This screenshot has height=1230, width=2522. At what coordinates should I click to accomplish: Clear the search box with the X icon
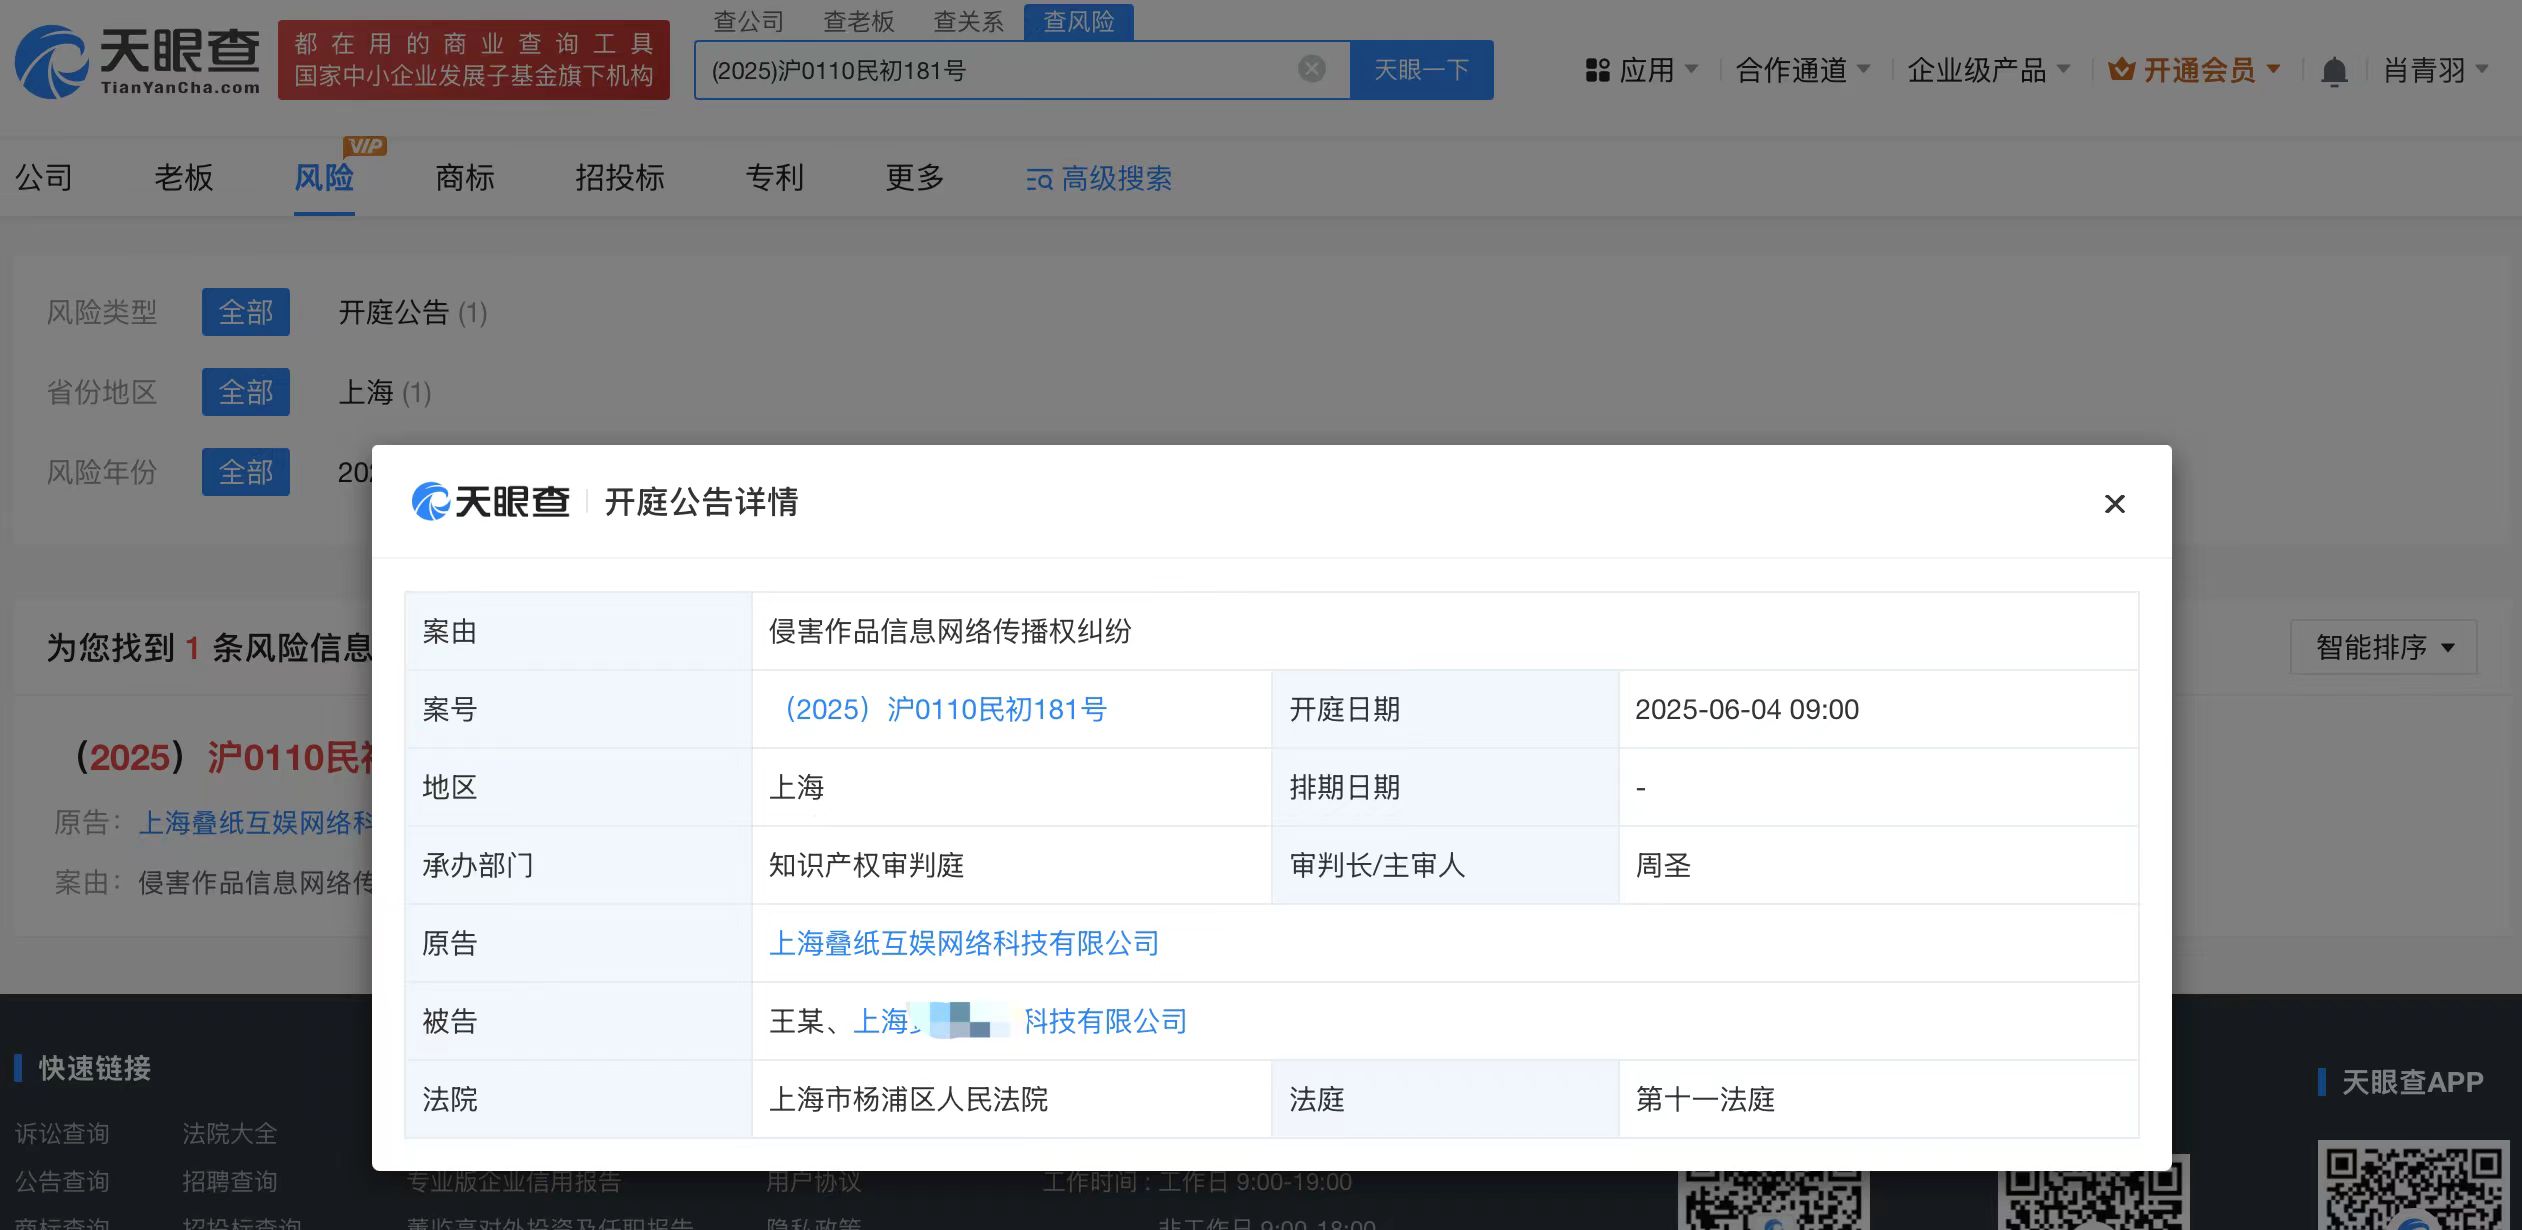pyautogui.click(x=1311, y=69)
